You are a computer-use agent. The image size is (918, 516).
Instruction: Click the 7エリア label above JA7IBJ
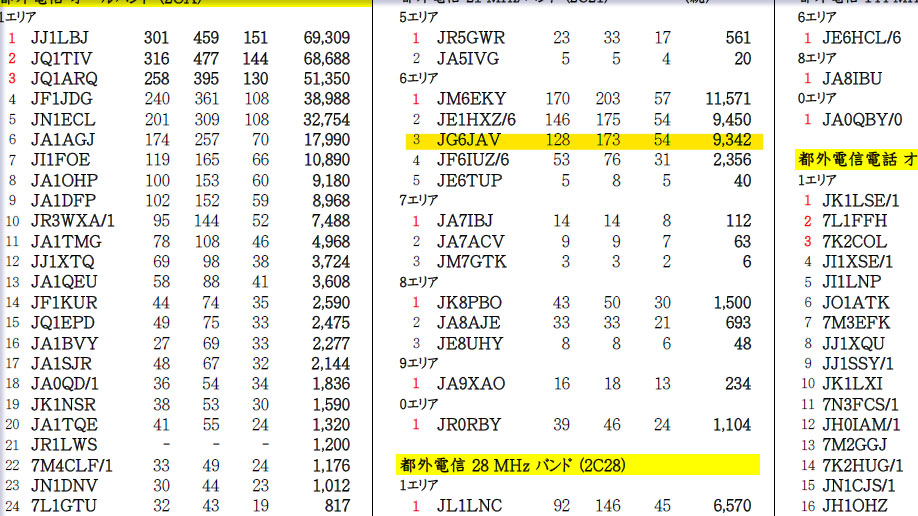pyautogui.click(x=416, y=201)
